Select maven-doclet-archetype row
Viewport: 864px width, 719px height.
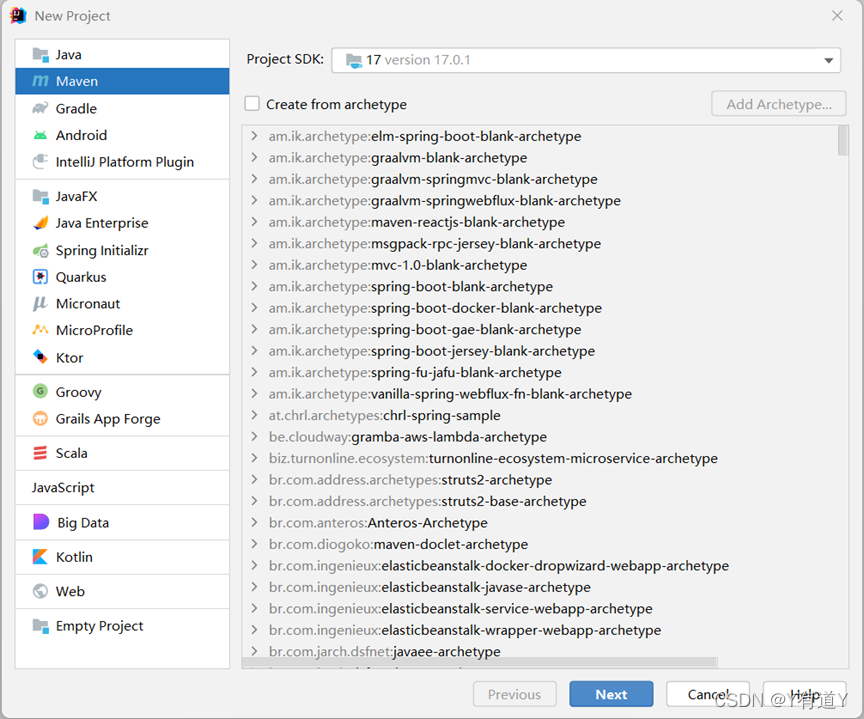(540, 544)
